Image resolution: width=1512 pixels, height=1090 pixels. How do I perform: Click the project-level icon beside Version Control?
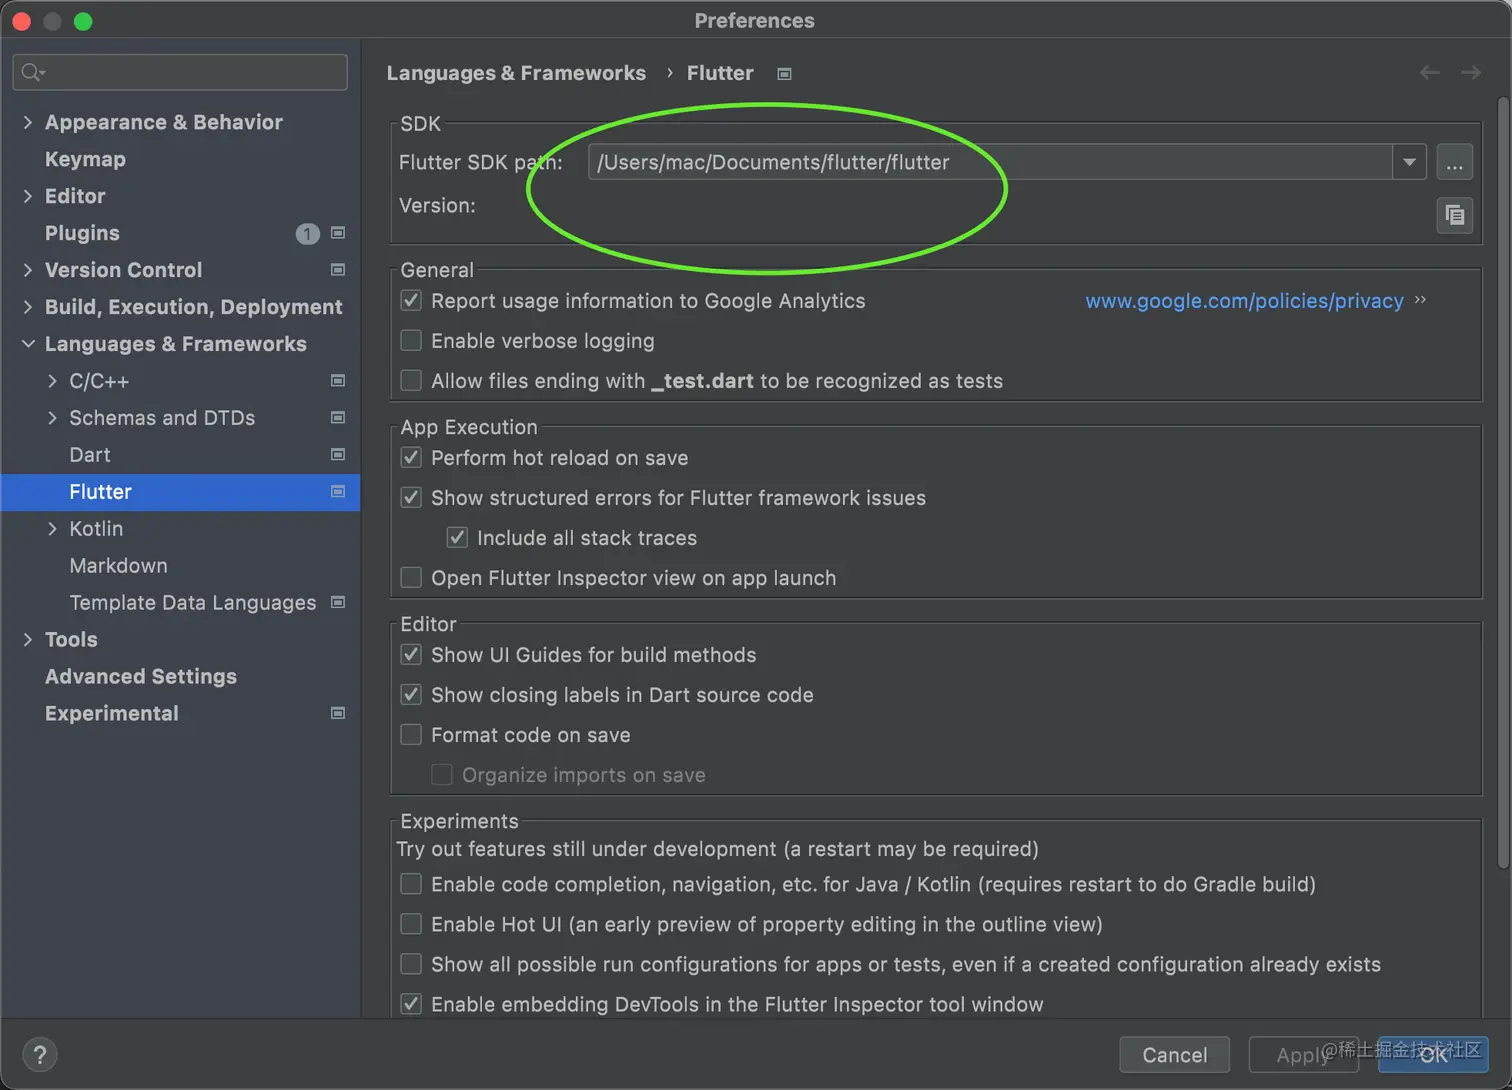pos(338,270)
